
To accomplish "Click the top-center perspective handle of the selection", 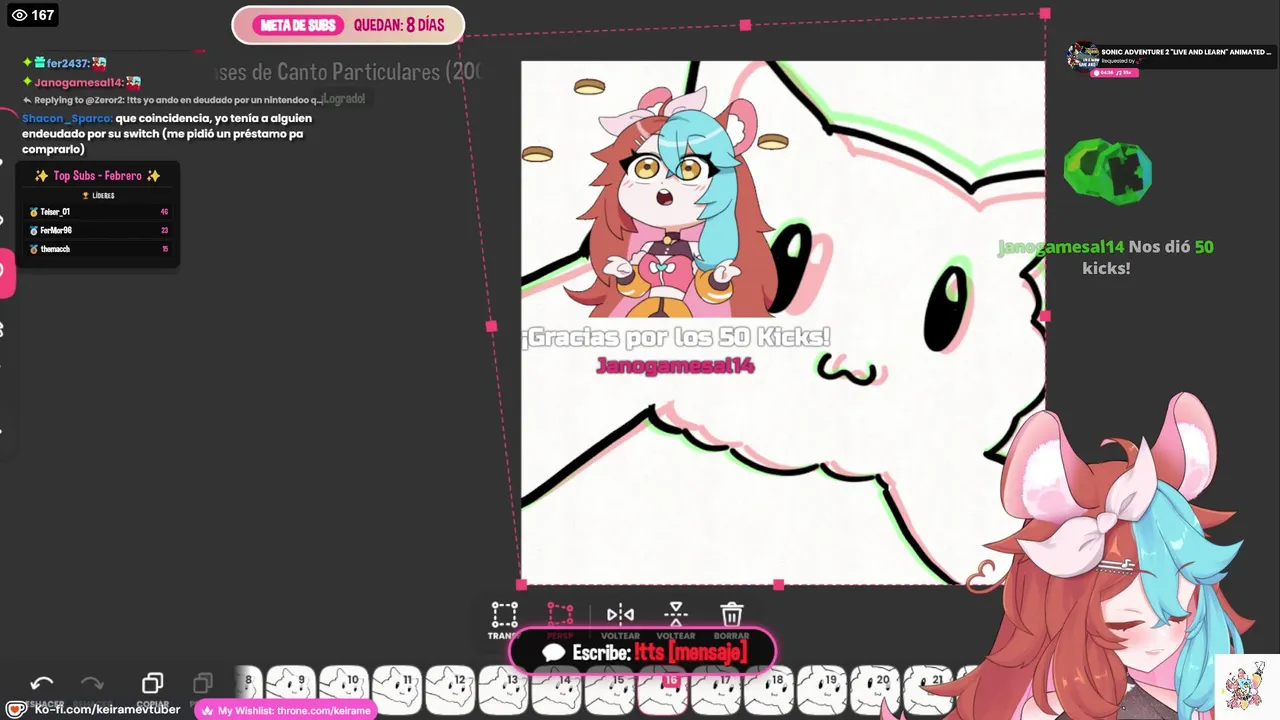I will tap(745, 25).
